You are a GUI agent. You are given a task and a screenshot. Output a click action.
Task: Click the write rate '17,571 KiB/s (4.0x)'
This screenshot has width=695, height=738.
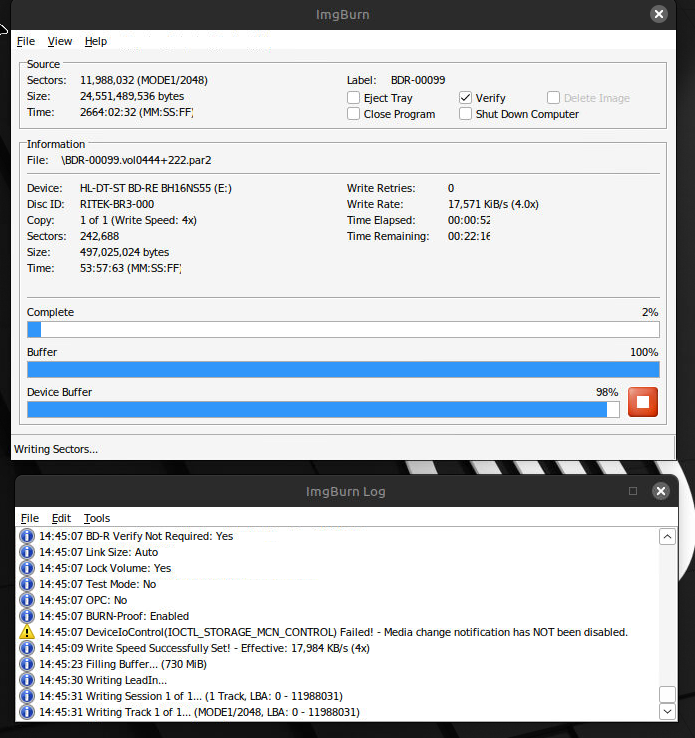pyautogui.click(x=493, y=204)
